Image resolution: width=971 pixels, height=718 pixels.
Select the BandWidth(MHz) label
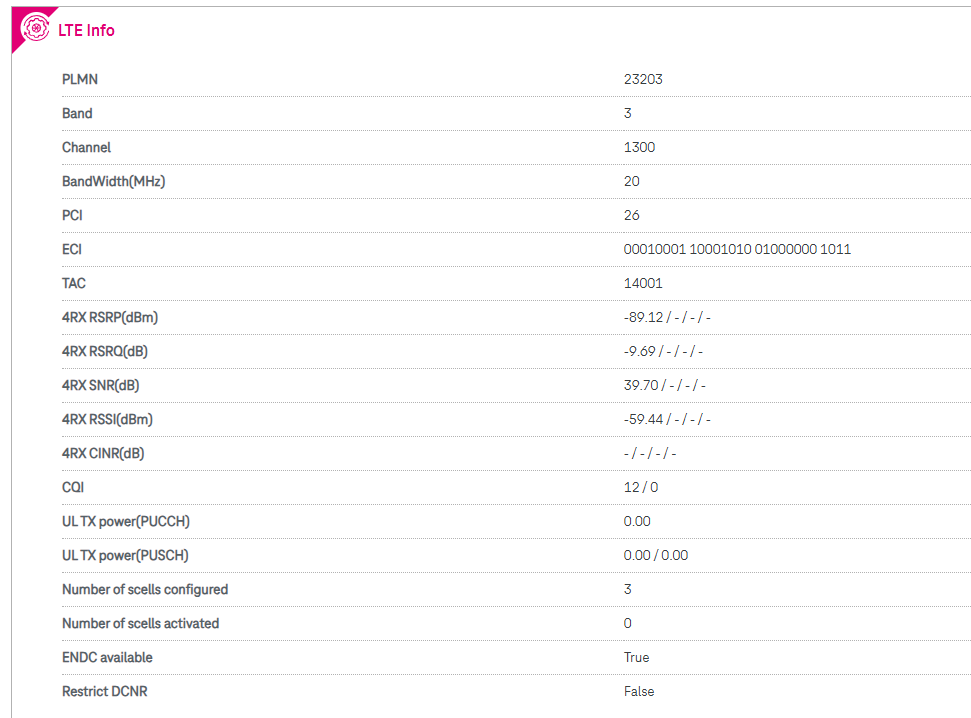coord(113,182)
